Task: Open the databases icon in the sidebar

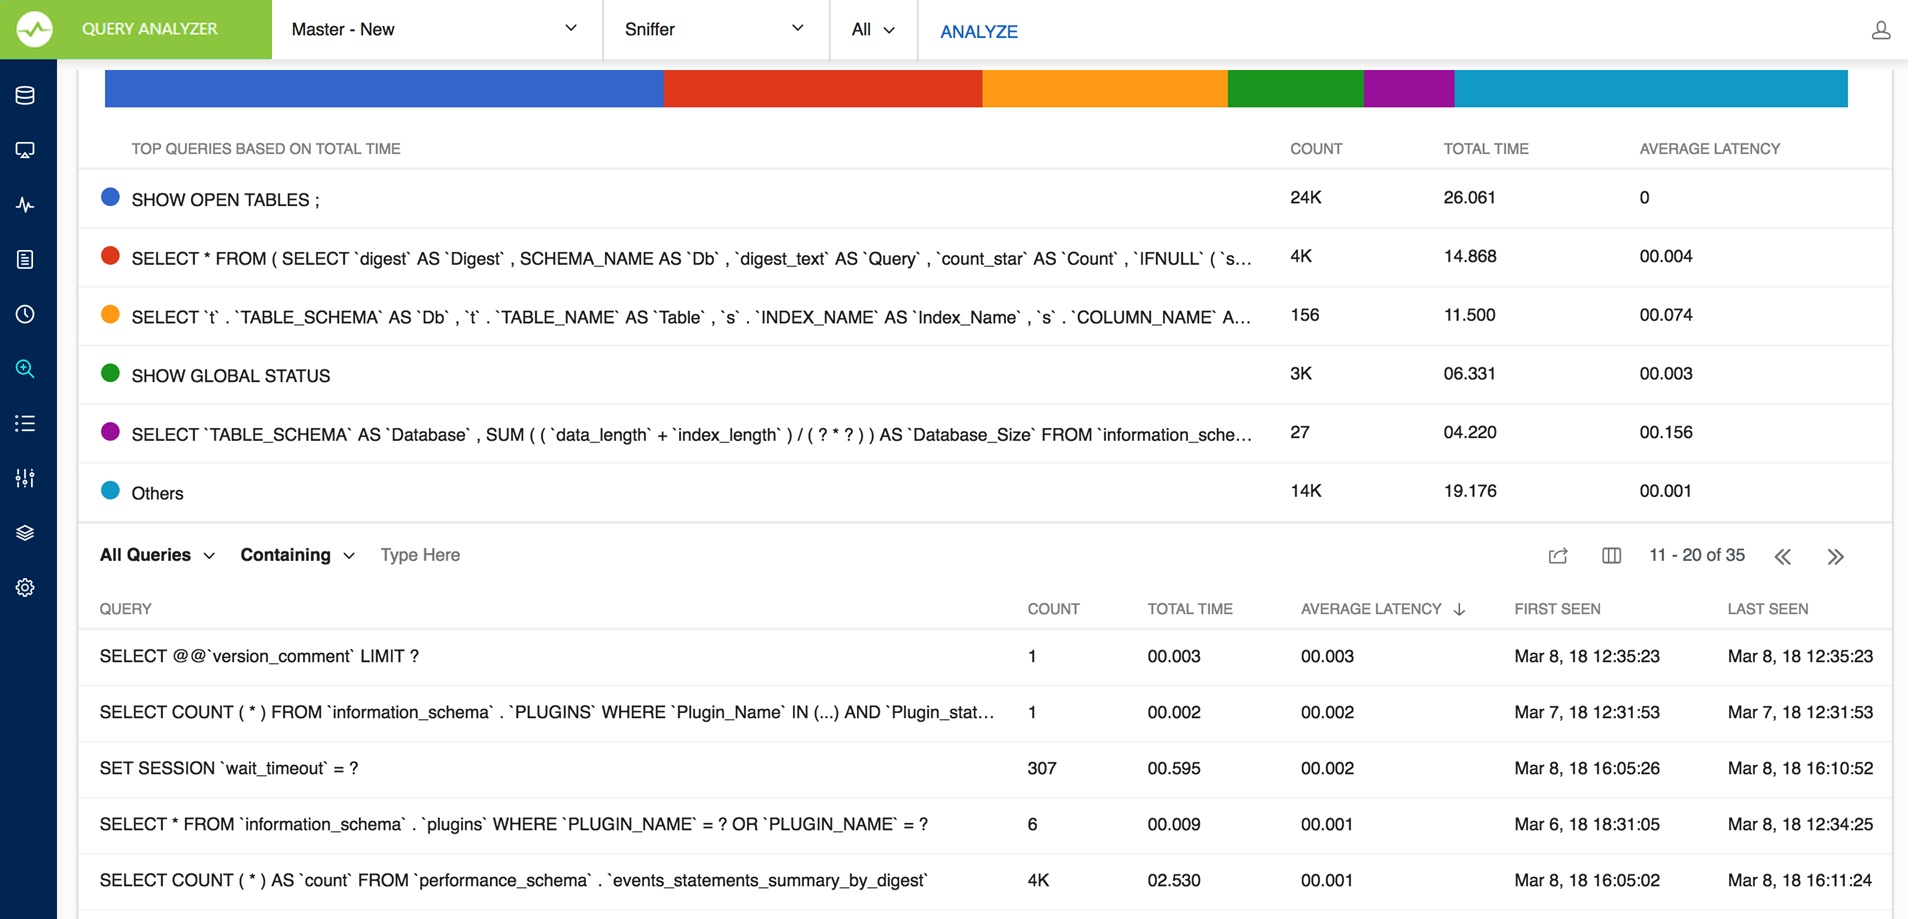Action: [x=25, y=95]
